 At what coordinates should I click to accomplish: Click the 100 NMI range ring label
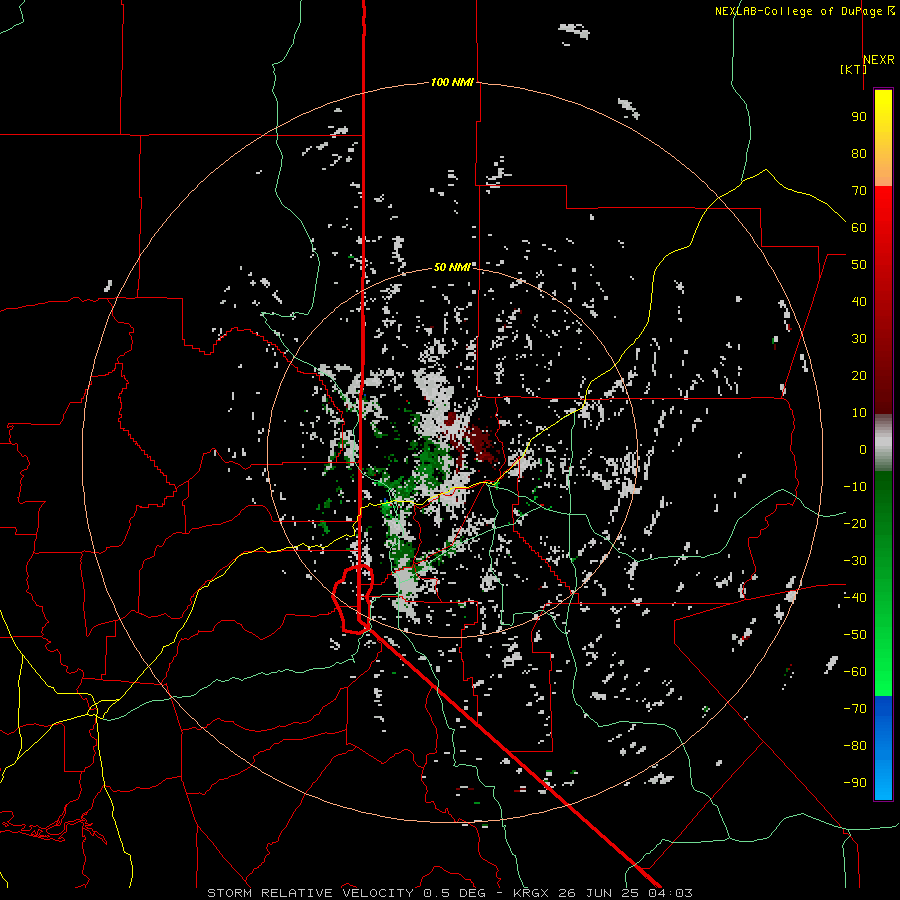452,83
